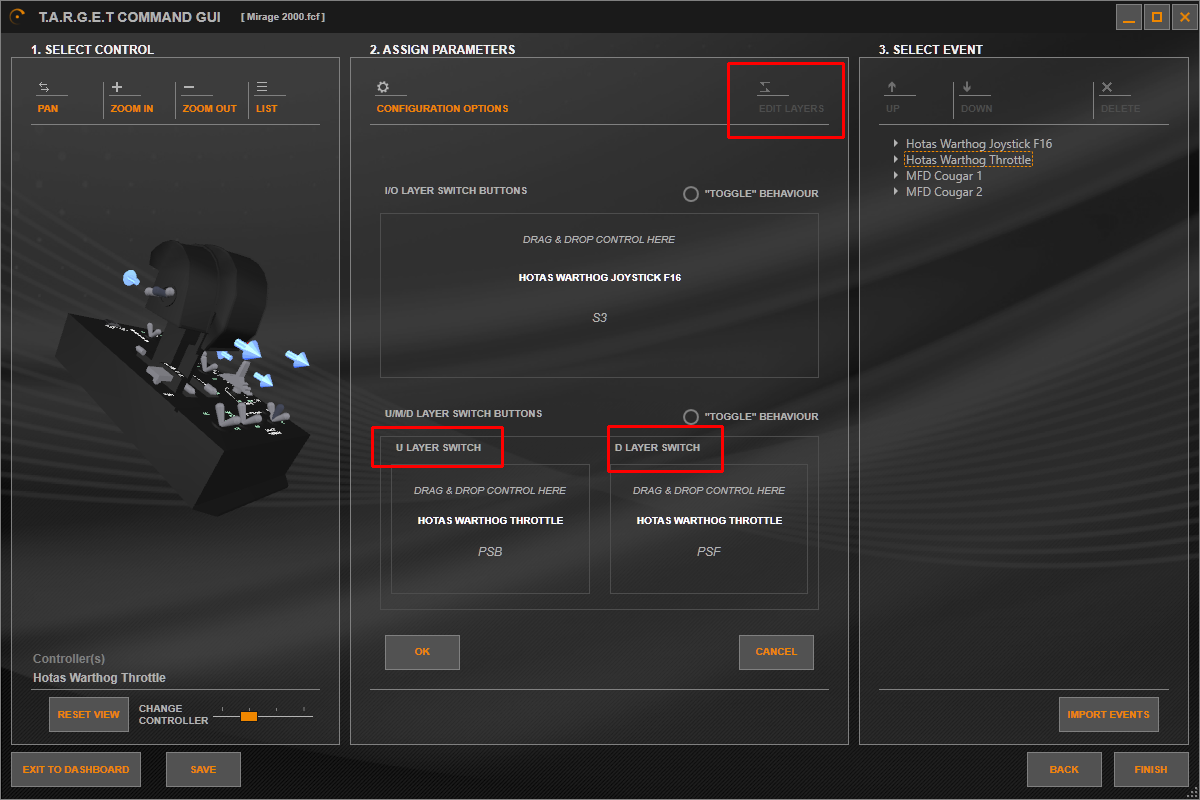
Task: Click I/O layer S3 drop zone
Action: [x=599, y=295]
